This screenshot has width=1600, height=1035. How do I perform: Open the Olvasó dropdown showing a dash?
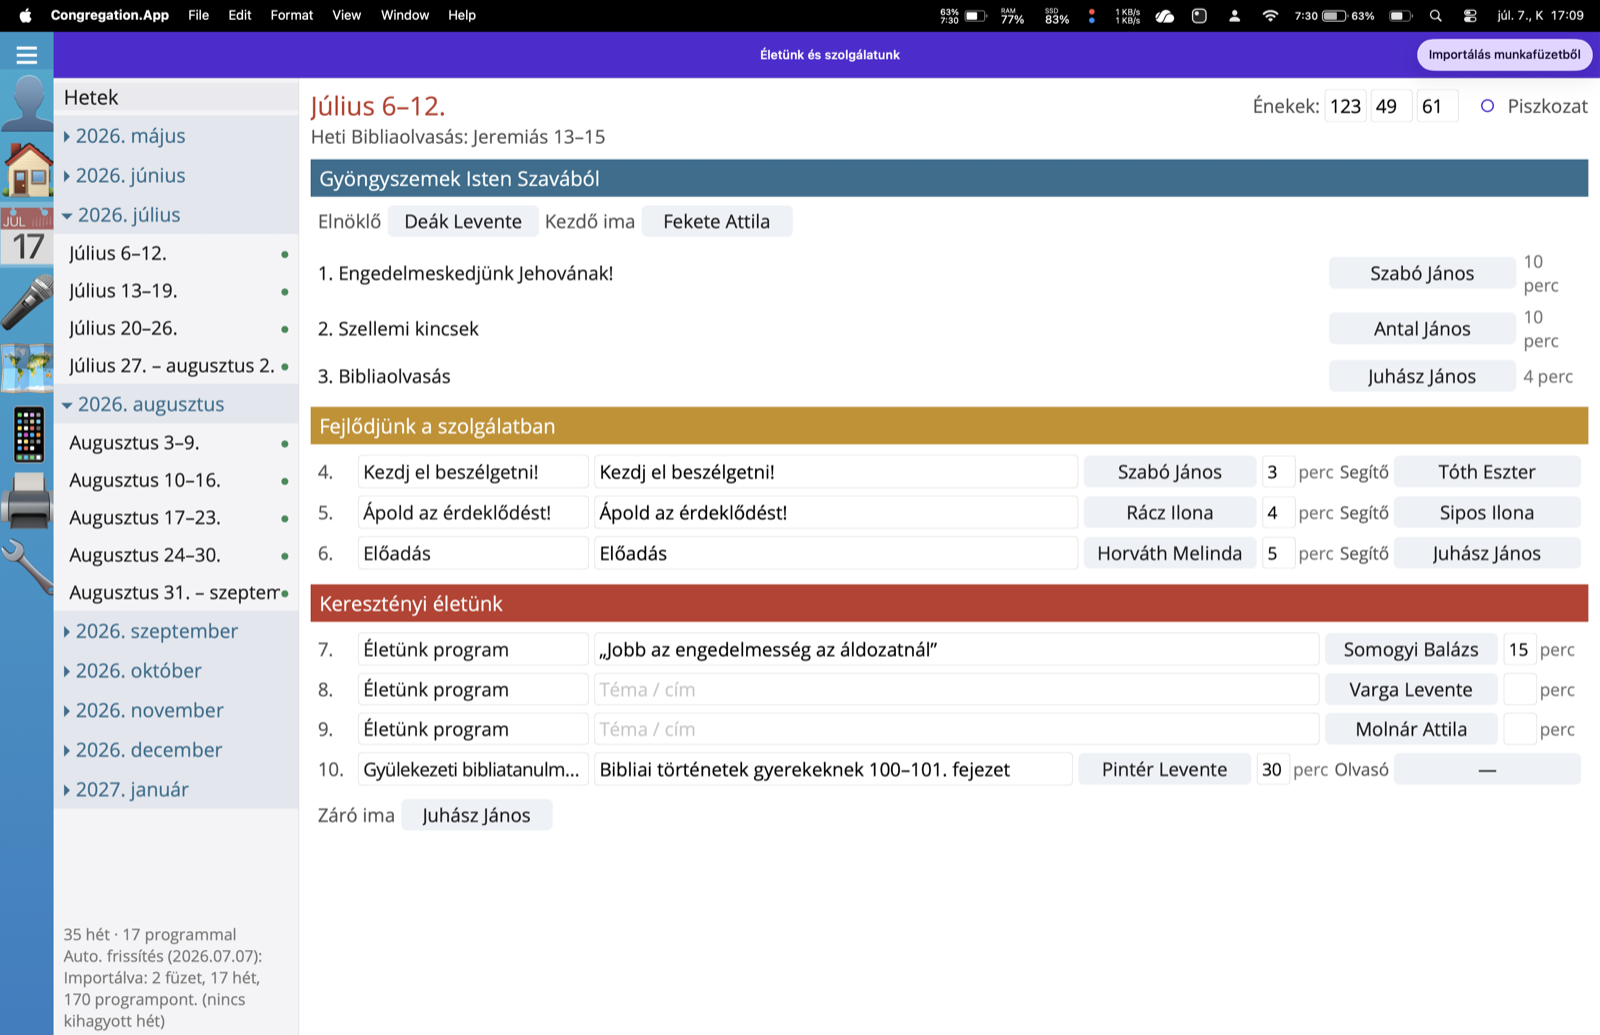tap(1487, 770)
